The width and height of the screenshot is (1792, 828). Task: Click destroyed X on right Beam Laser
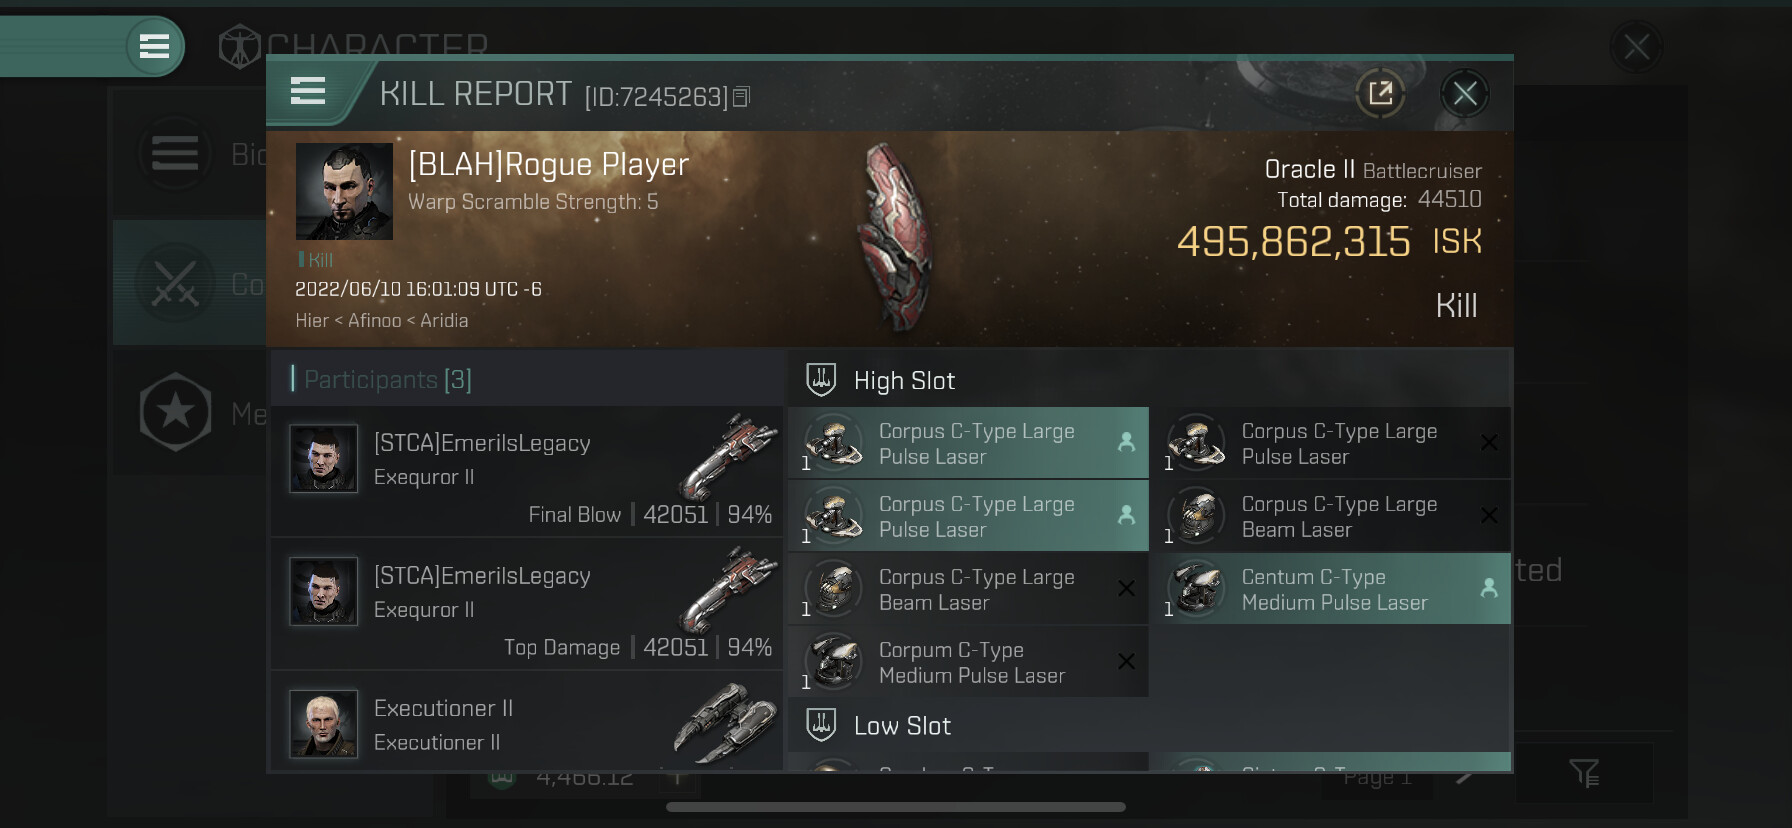click(1489, 516)
